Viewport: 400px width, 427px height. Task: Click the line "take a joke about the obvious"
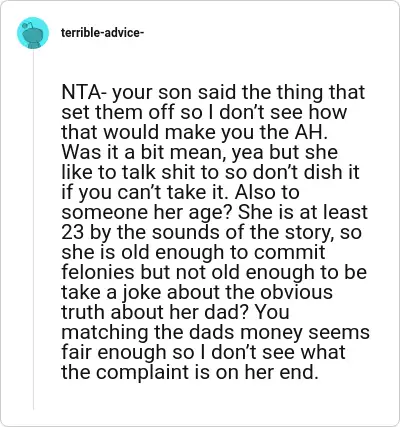click(x=197, y=292)
